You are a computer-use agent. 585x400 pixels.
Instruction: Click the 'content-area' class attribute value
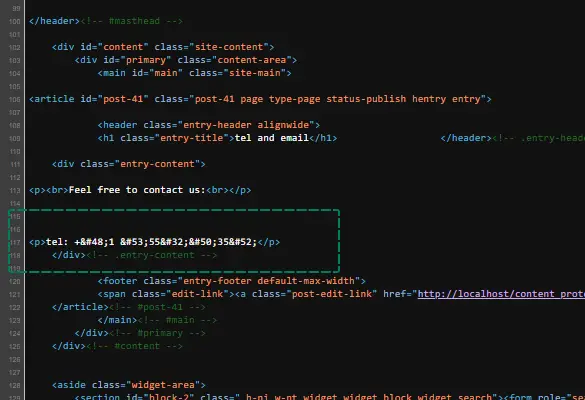251,60
